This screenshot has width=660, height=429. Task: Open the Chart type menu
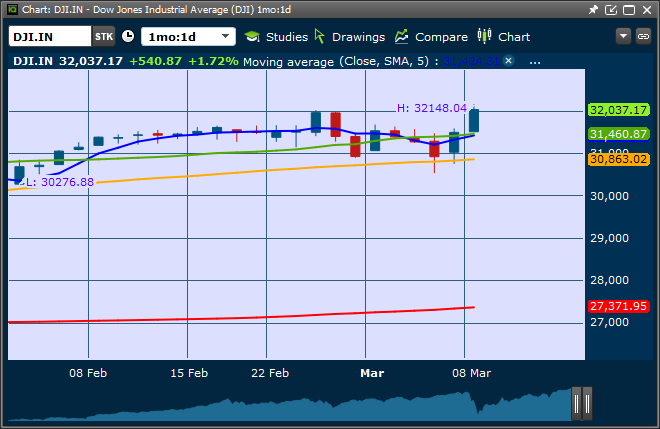point(514,37)
